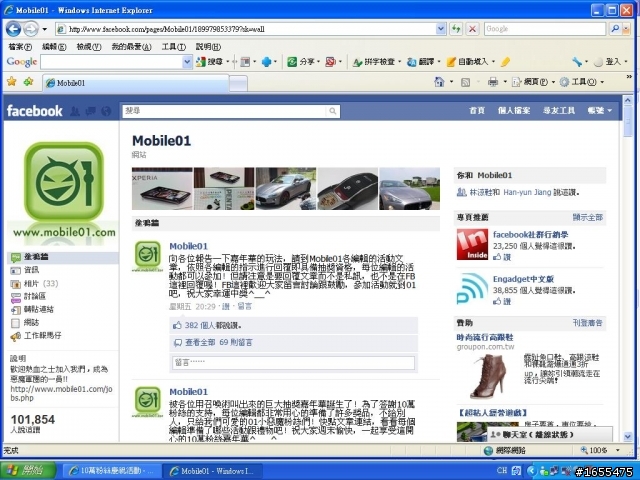The width and height of the screenshot is (640, 480).
Task: Click the red Stop loading icon
Action: coord(472,29)
